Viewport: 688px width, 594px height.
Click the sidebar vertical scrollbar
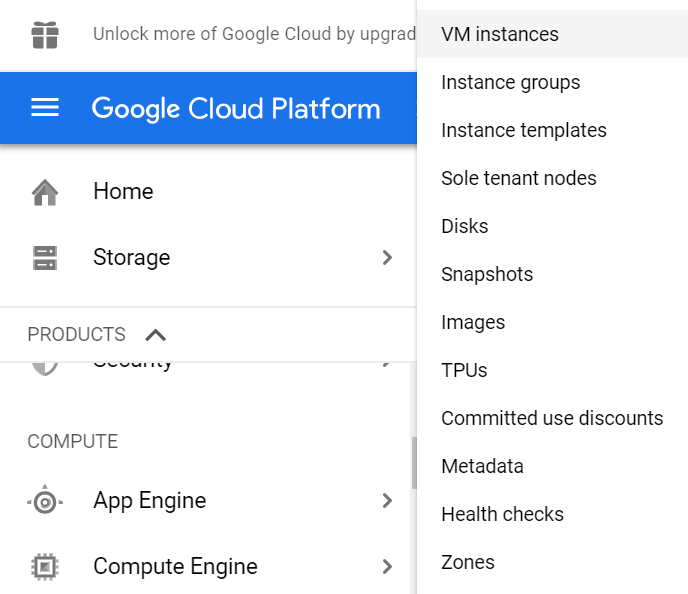[413, 463]
